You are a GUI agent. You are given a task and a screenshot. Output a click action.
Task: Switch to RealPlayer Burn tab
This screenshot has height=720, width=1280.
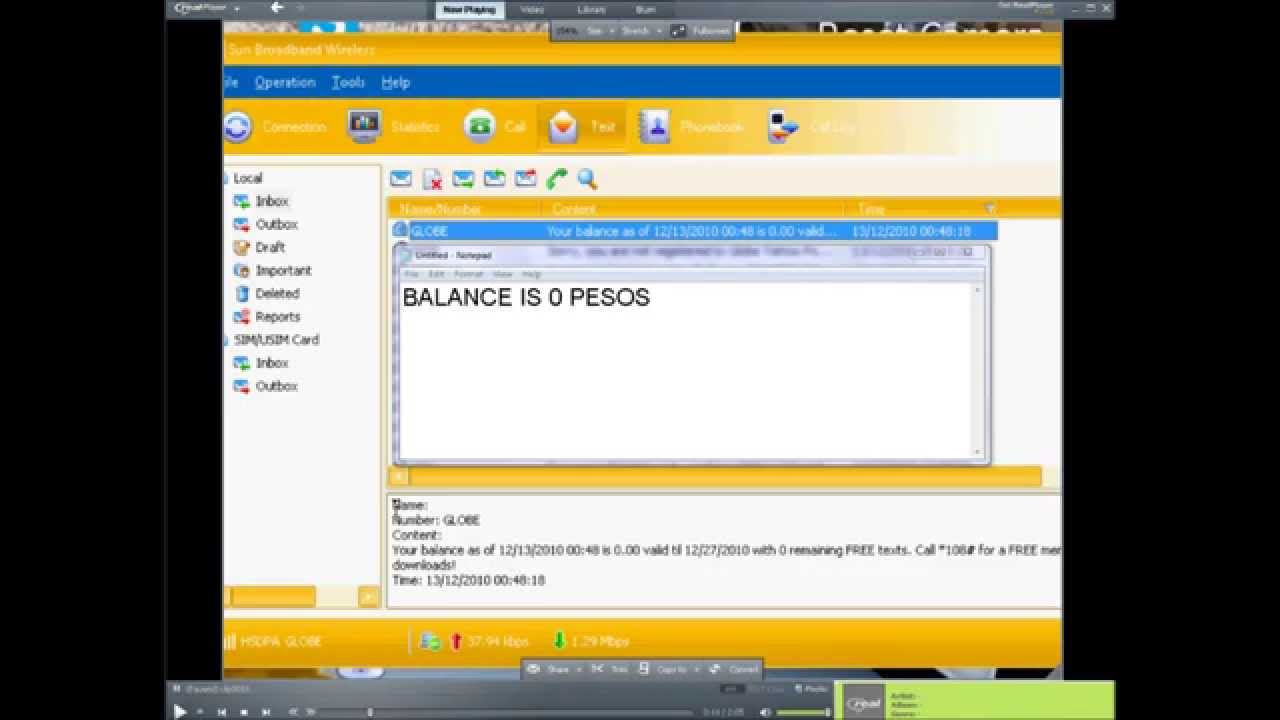645,10
